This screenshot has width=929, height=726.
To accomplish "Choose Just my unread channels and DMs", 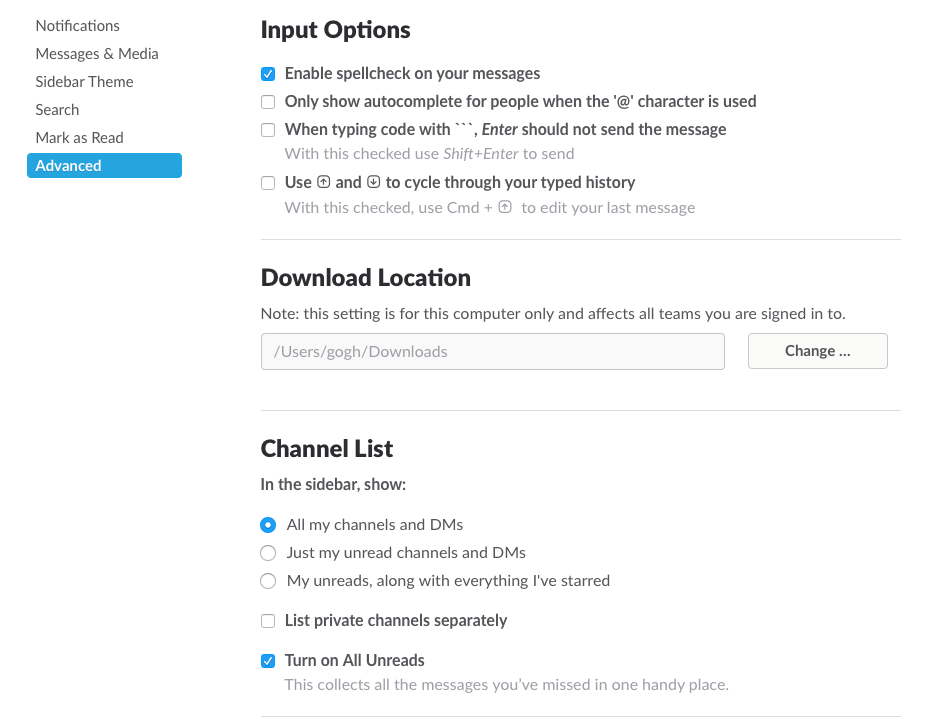I will click(x=268, y=553).
